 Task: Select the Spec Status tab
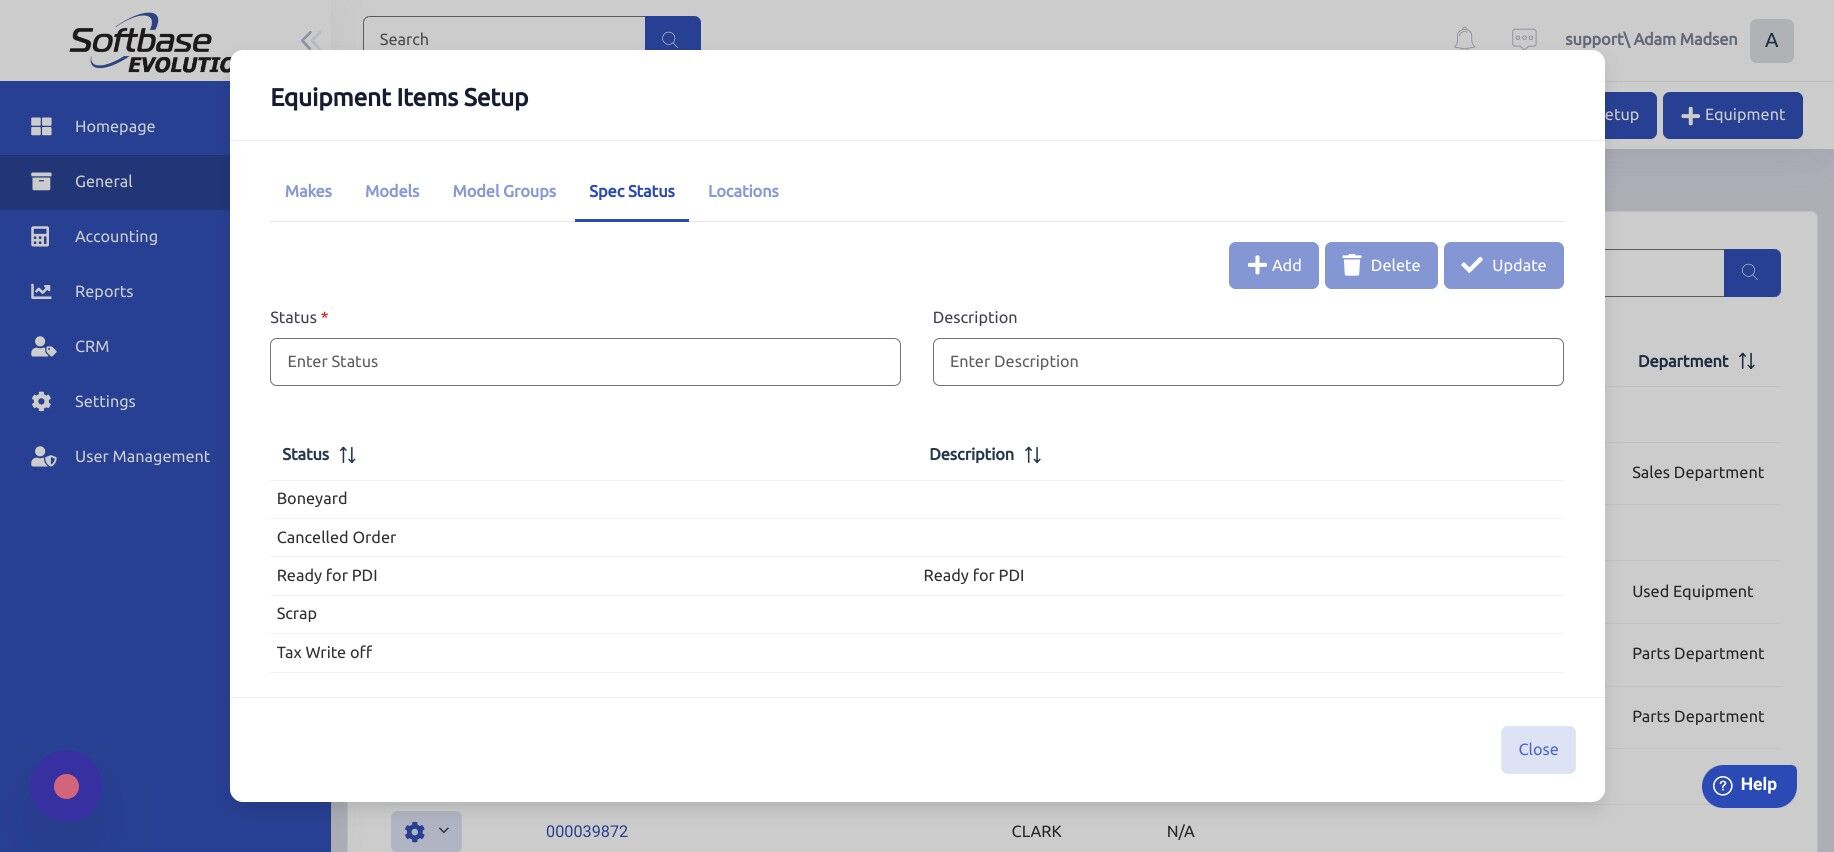[x=632, y=191]
